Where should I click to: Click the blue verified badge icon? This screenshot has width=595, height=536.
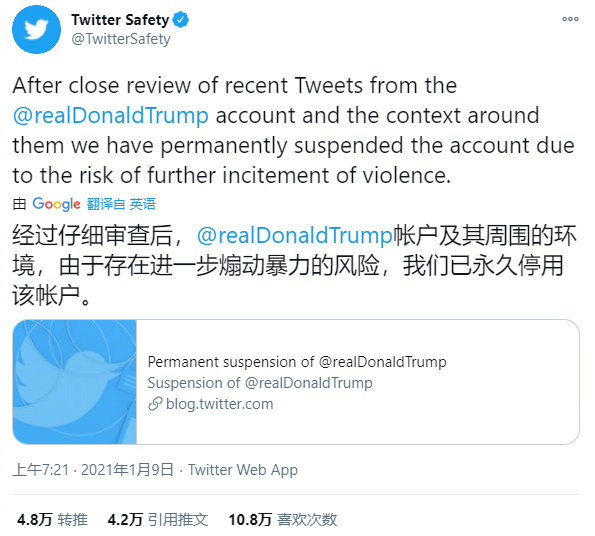181,20
